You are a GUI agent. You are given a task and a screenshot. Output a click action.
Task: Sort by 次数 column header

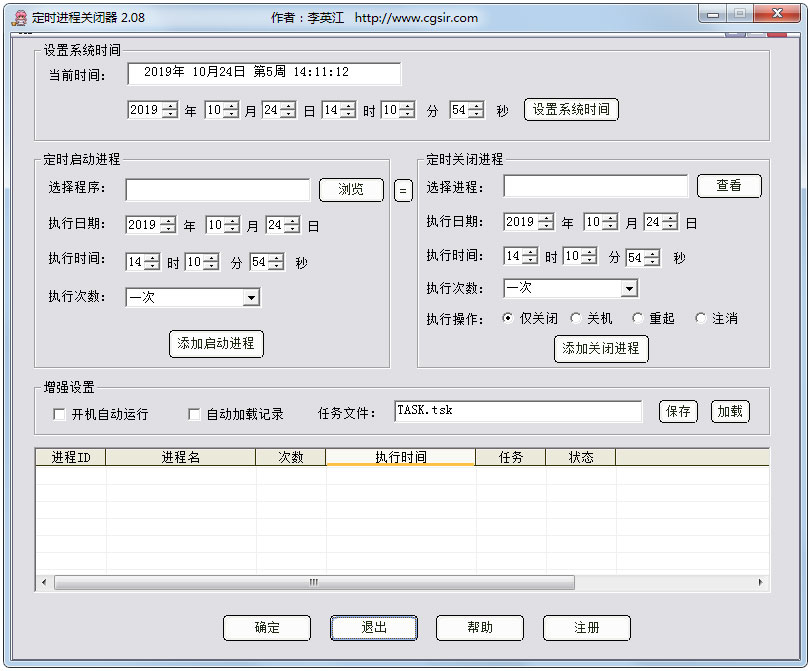pos(291,457)
